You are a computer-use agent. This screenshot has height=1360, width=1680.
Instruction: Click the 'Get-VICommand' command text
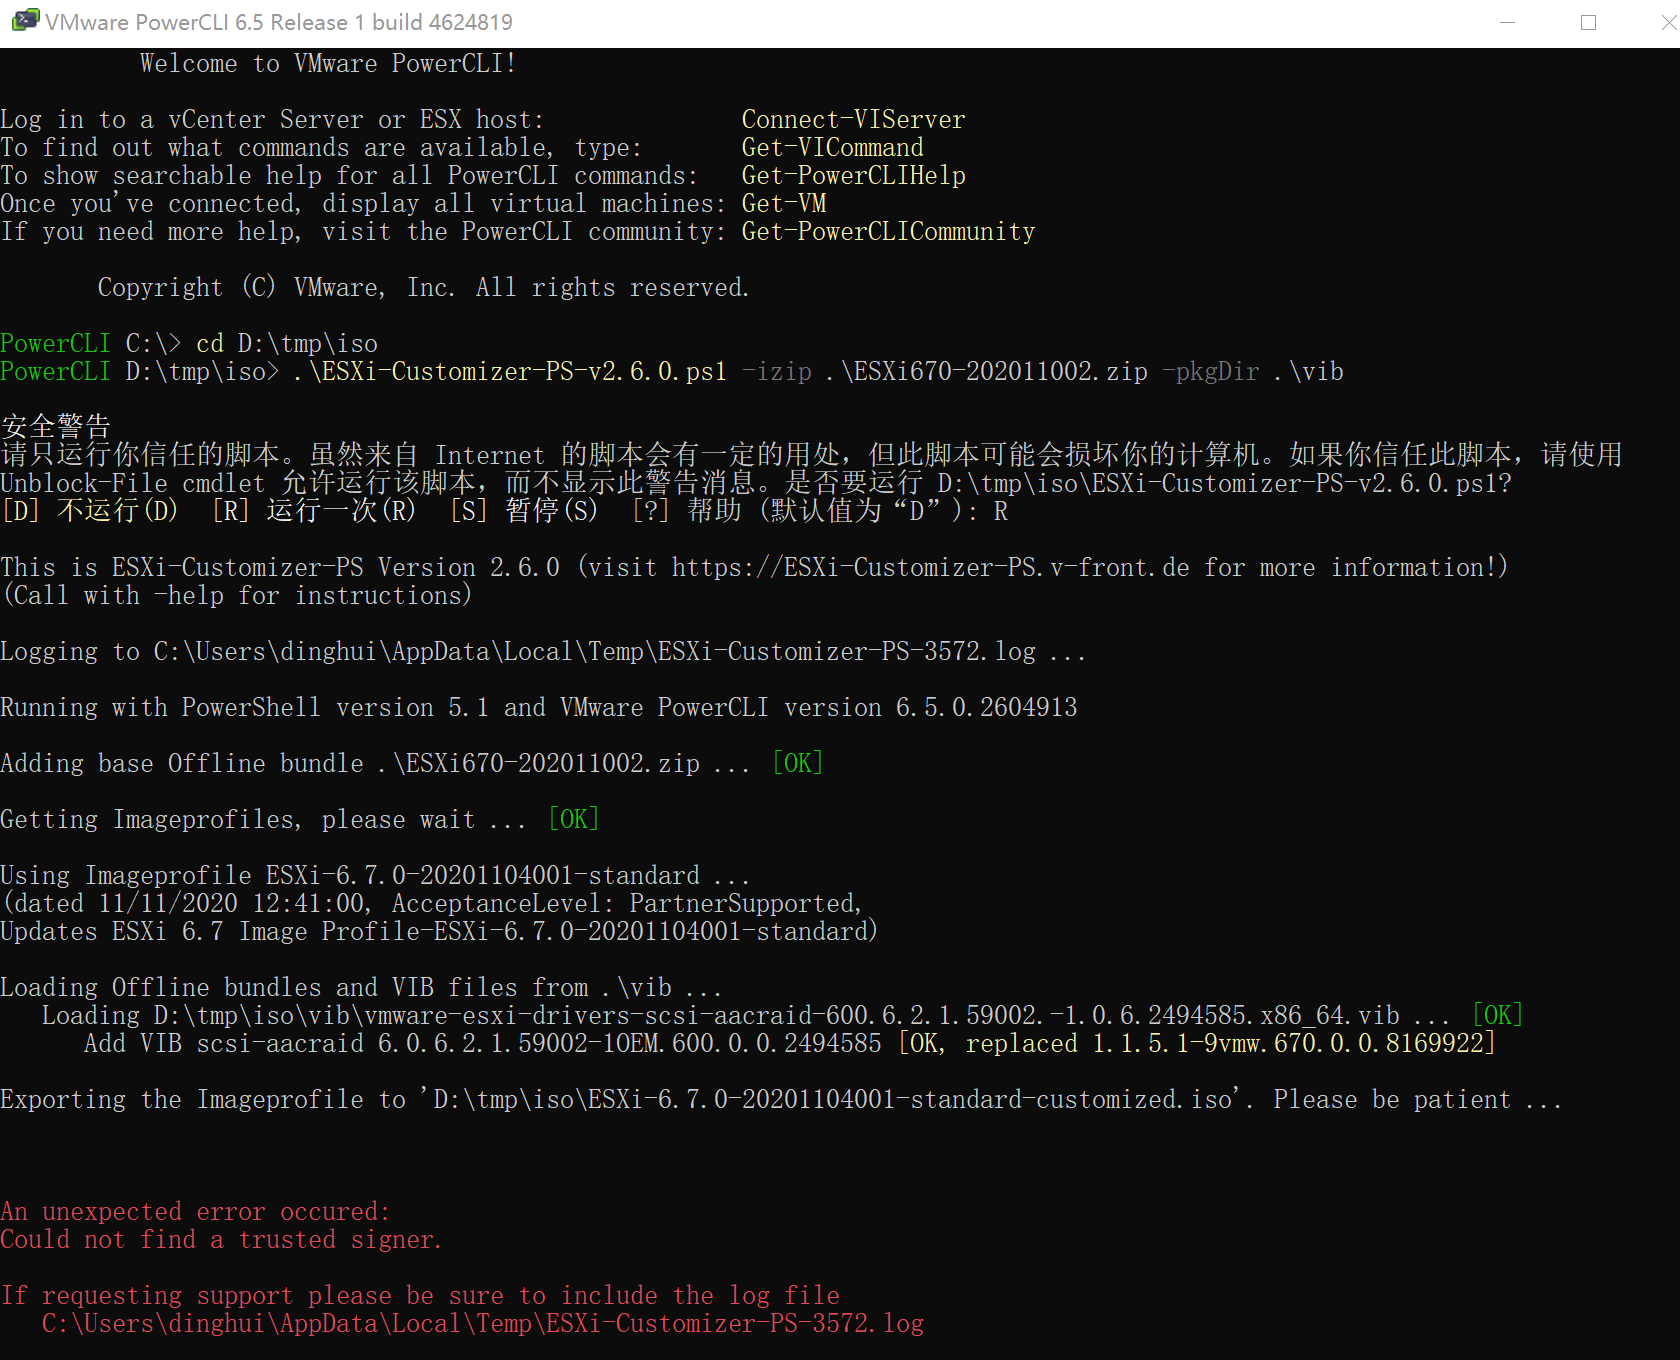[x=832, y=147]
